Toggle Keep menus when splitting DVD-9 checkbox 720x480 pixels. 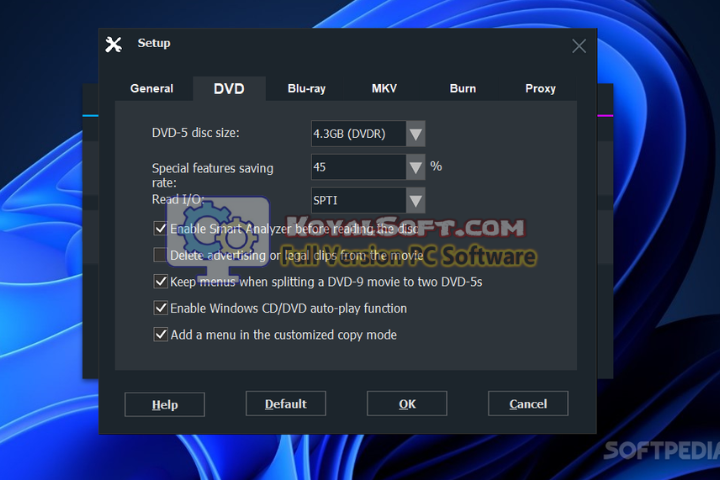(160, 281)
